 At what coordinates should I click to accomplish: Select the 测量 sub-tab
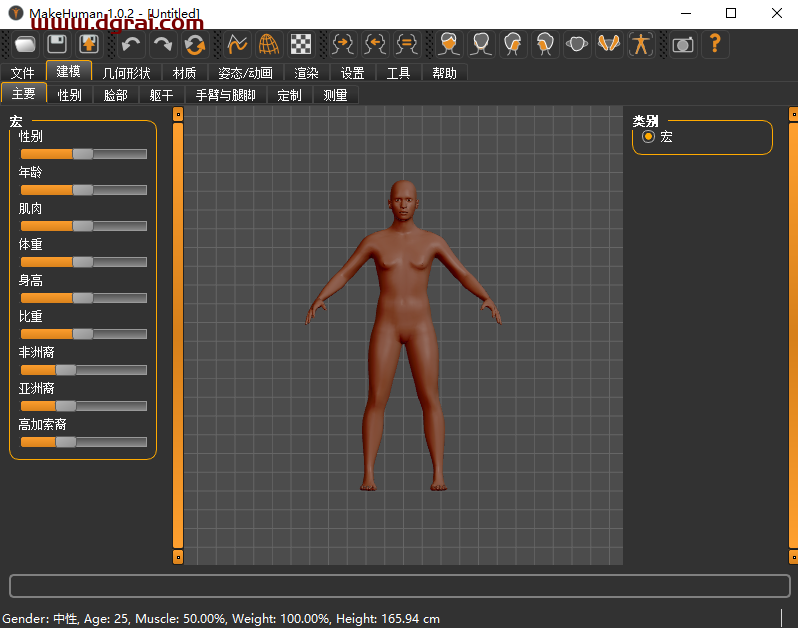click(335, 95)
